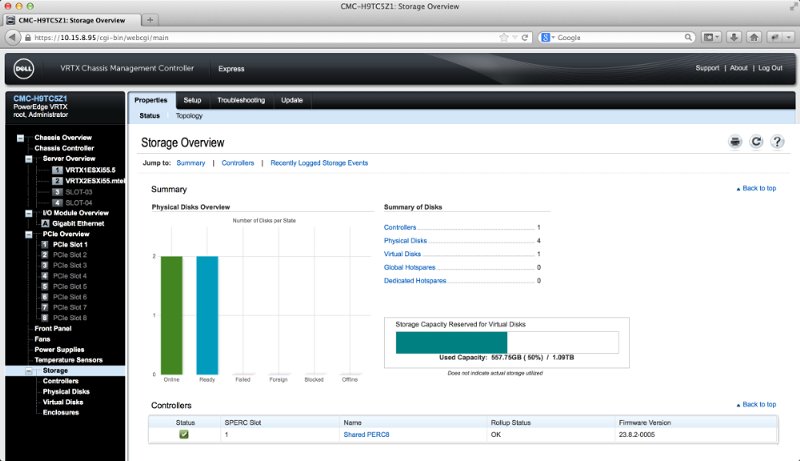Bookmark this page with the star

504,37
